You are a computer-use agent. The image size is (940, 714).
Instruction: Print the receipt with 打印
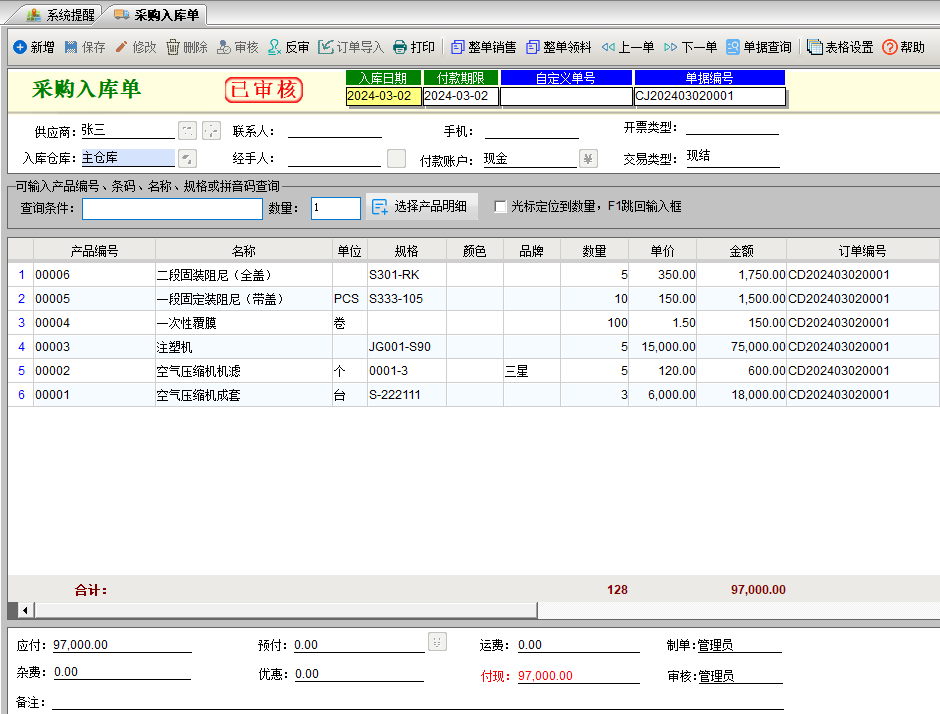point(413,47)
